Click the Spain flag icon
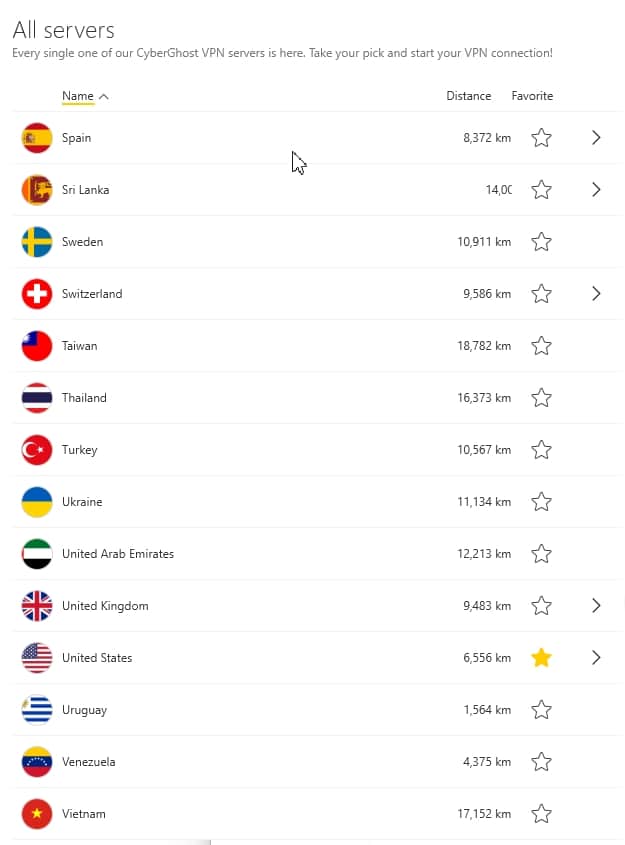625x845 pixels. pyautogui.click(x=37, y=138)
